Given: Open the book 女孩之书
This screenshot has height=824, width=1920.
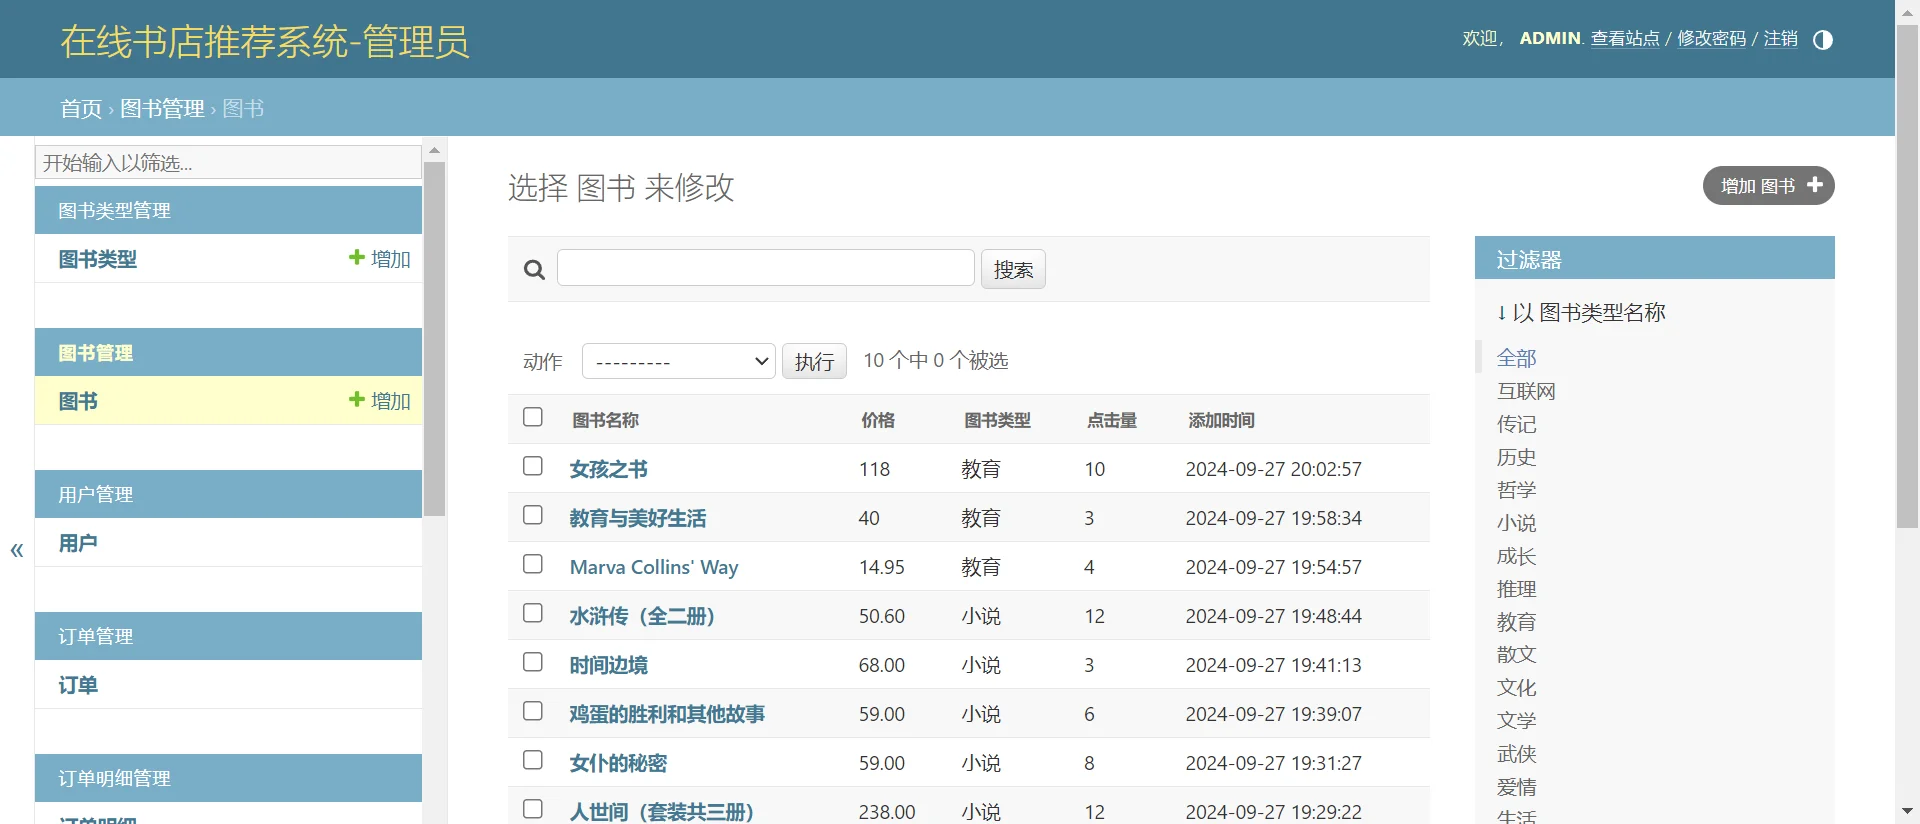Looking at the screenshot, I should pos(609,469).
